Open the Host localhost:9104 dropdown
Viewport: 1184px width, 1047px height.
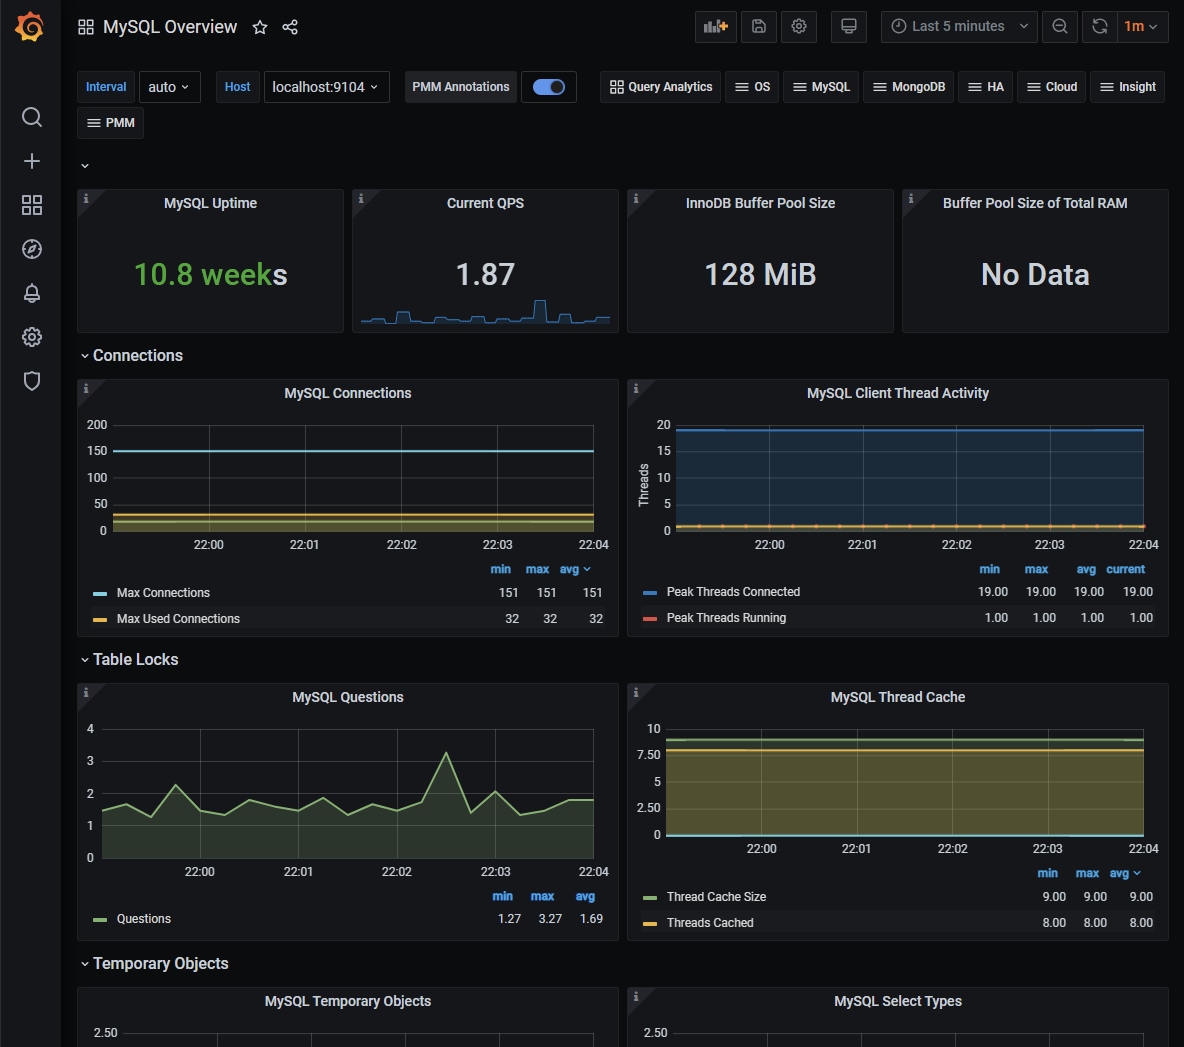point(326,87)
